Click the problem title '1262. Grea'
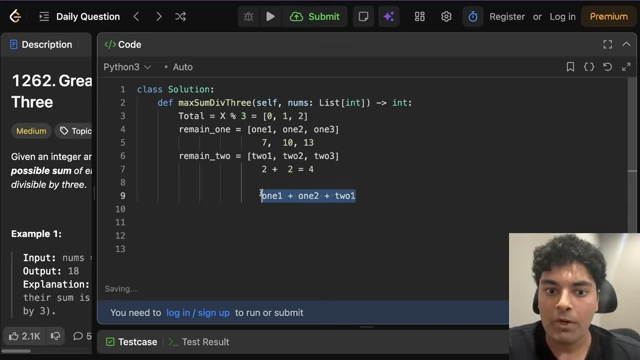 tap(52, 81)
